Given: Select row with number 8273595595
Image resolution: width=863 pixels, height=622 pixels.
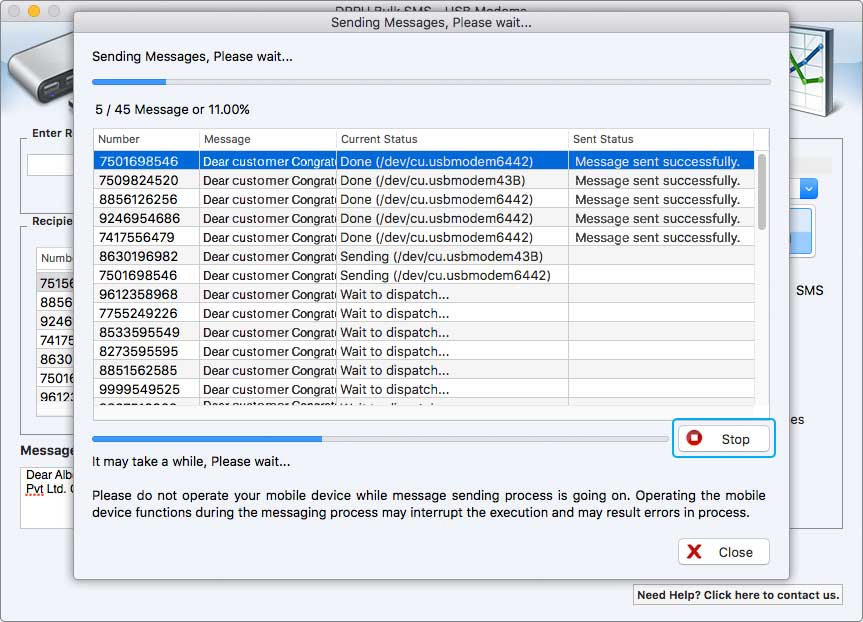Looking at the screenshot, I should pos(424,351).
